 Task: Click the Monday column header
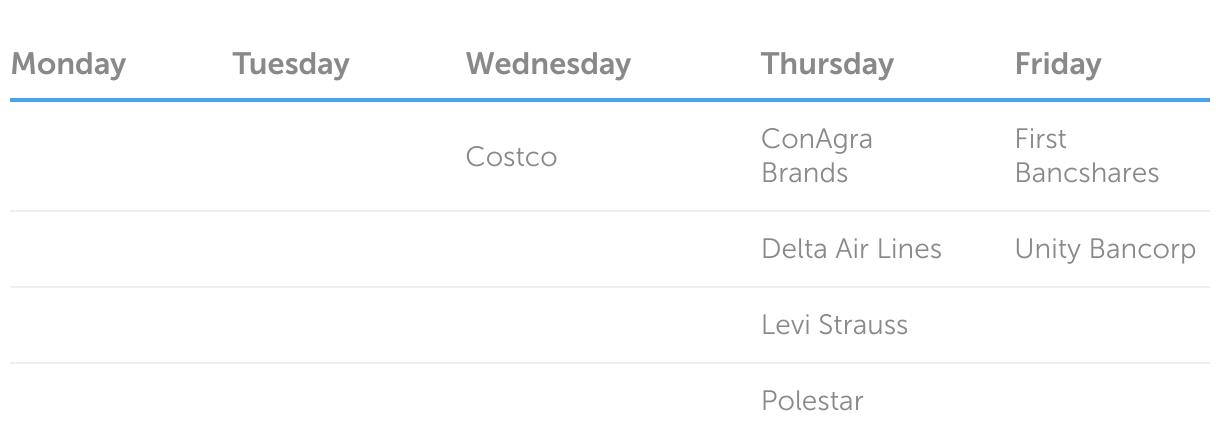point(68,64)
